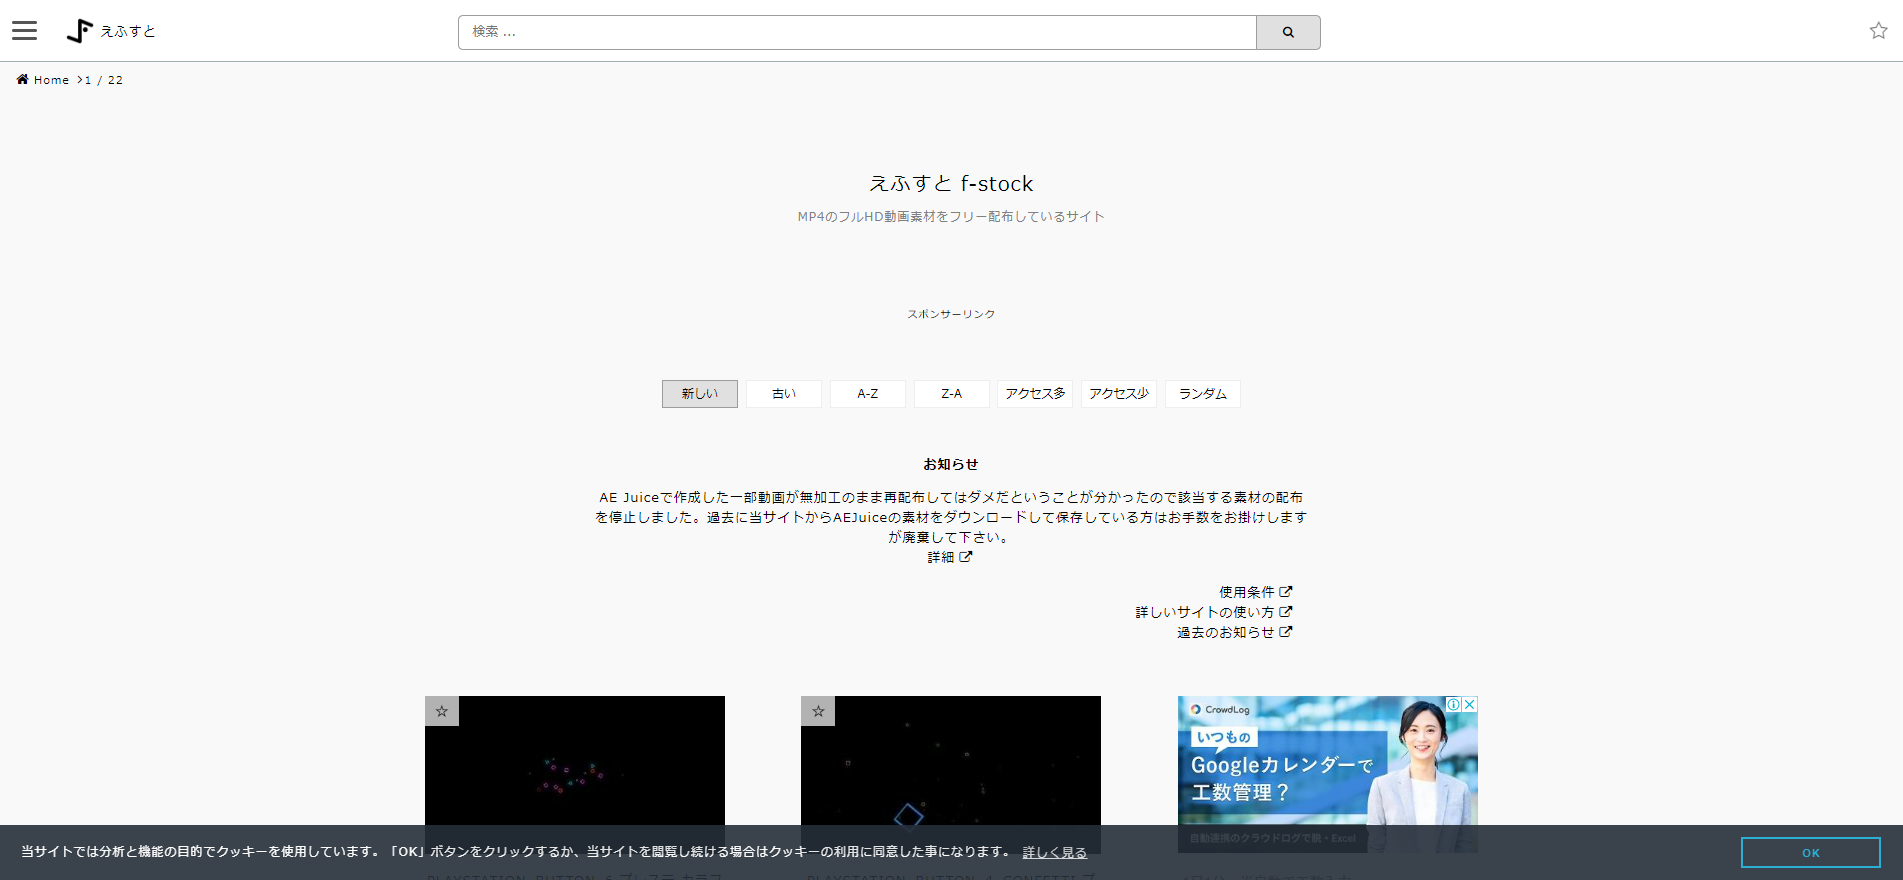Image resolution: width=1903 pixels, height=880 pixels.
Task: Favorite the first video thumbnail with star
Action: click(x=442, y=711)
